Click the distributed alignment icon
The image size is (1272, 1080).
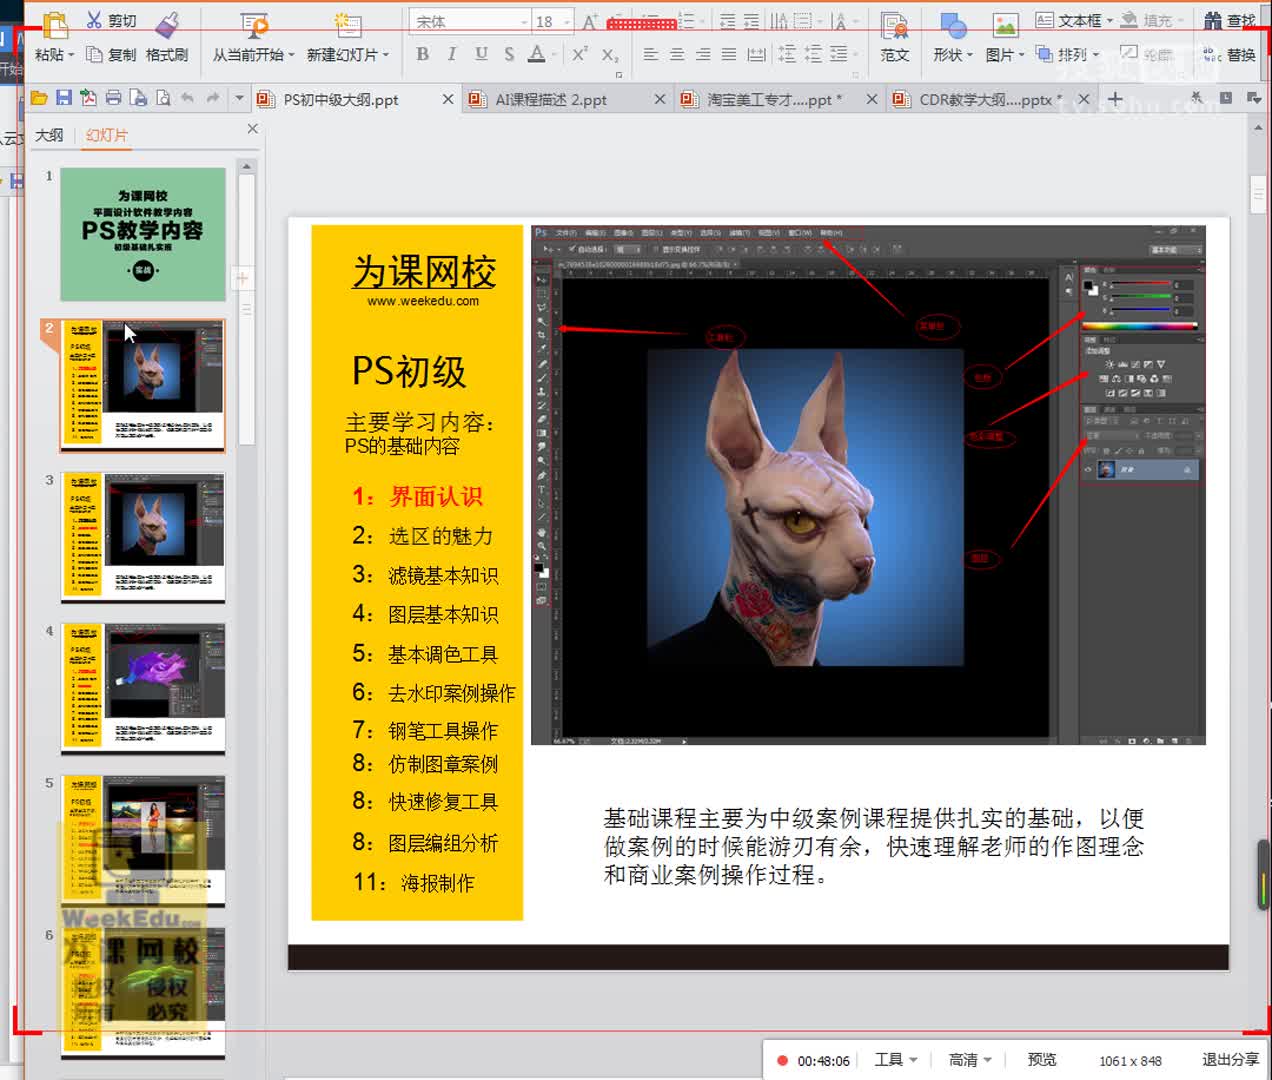click(757, 54)
